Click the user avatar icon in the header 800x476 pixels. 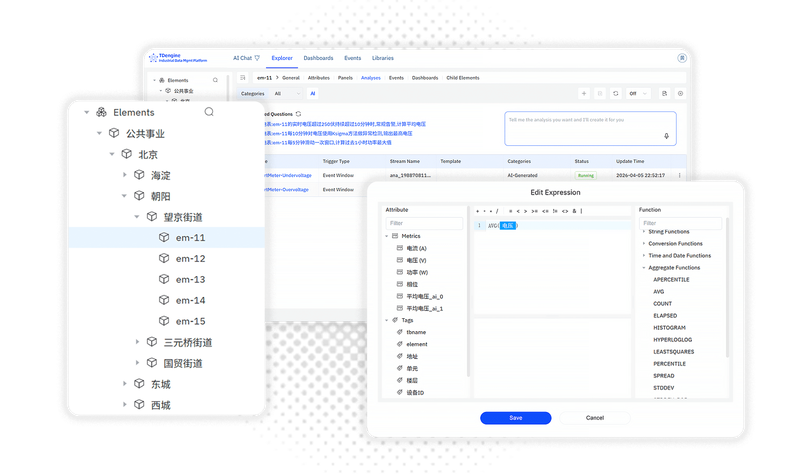682,58
